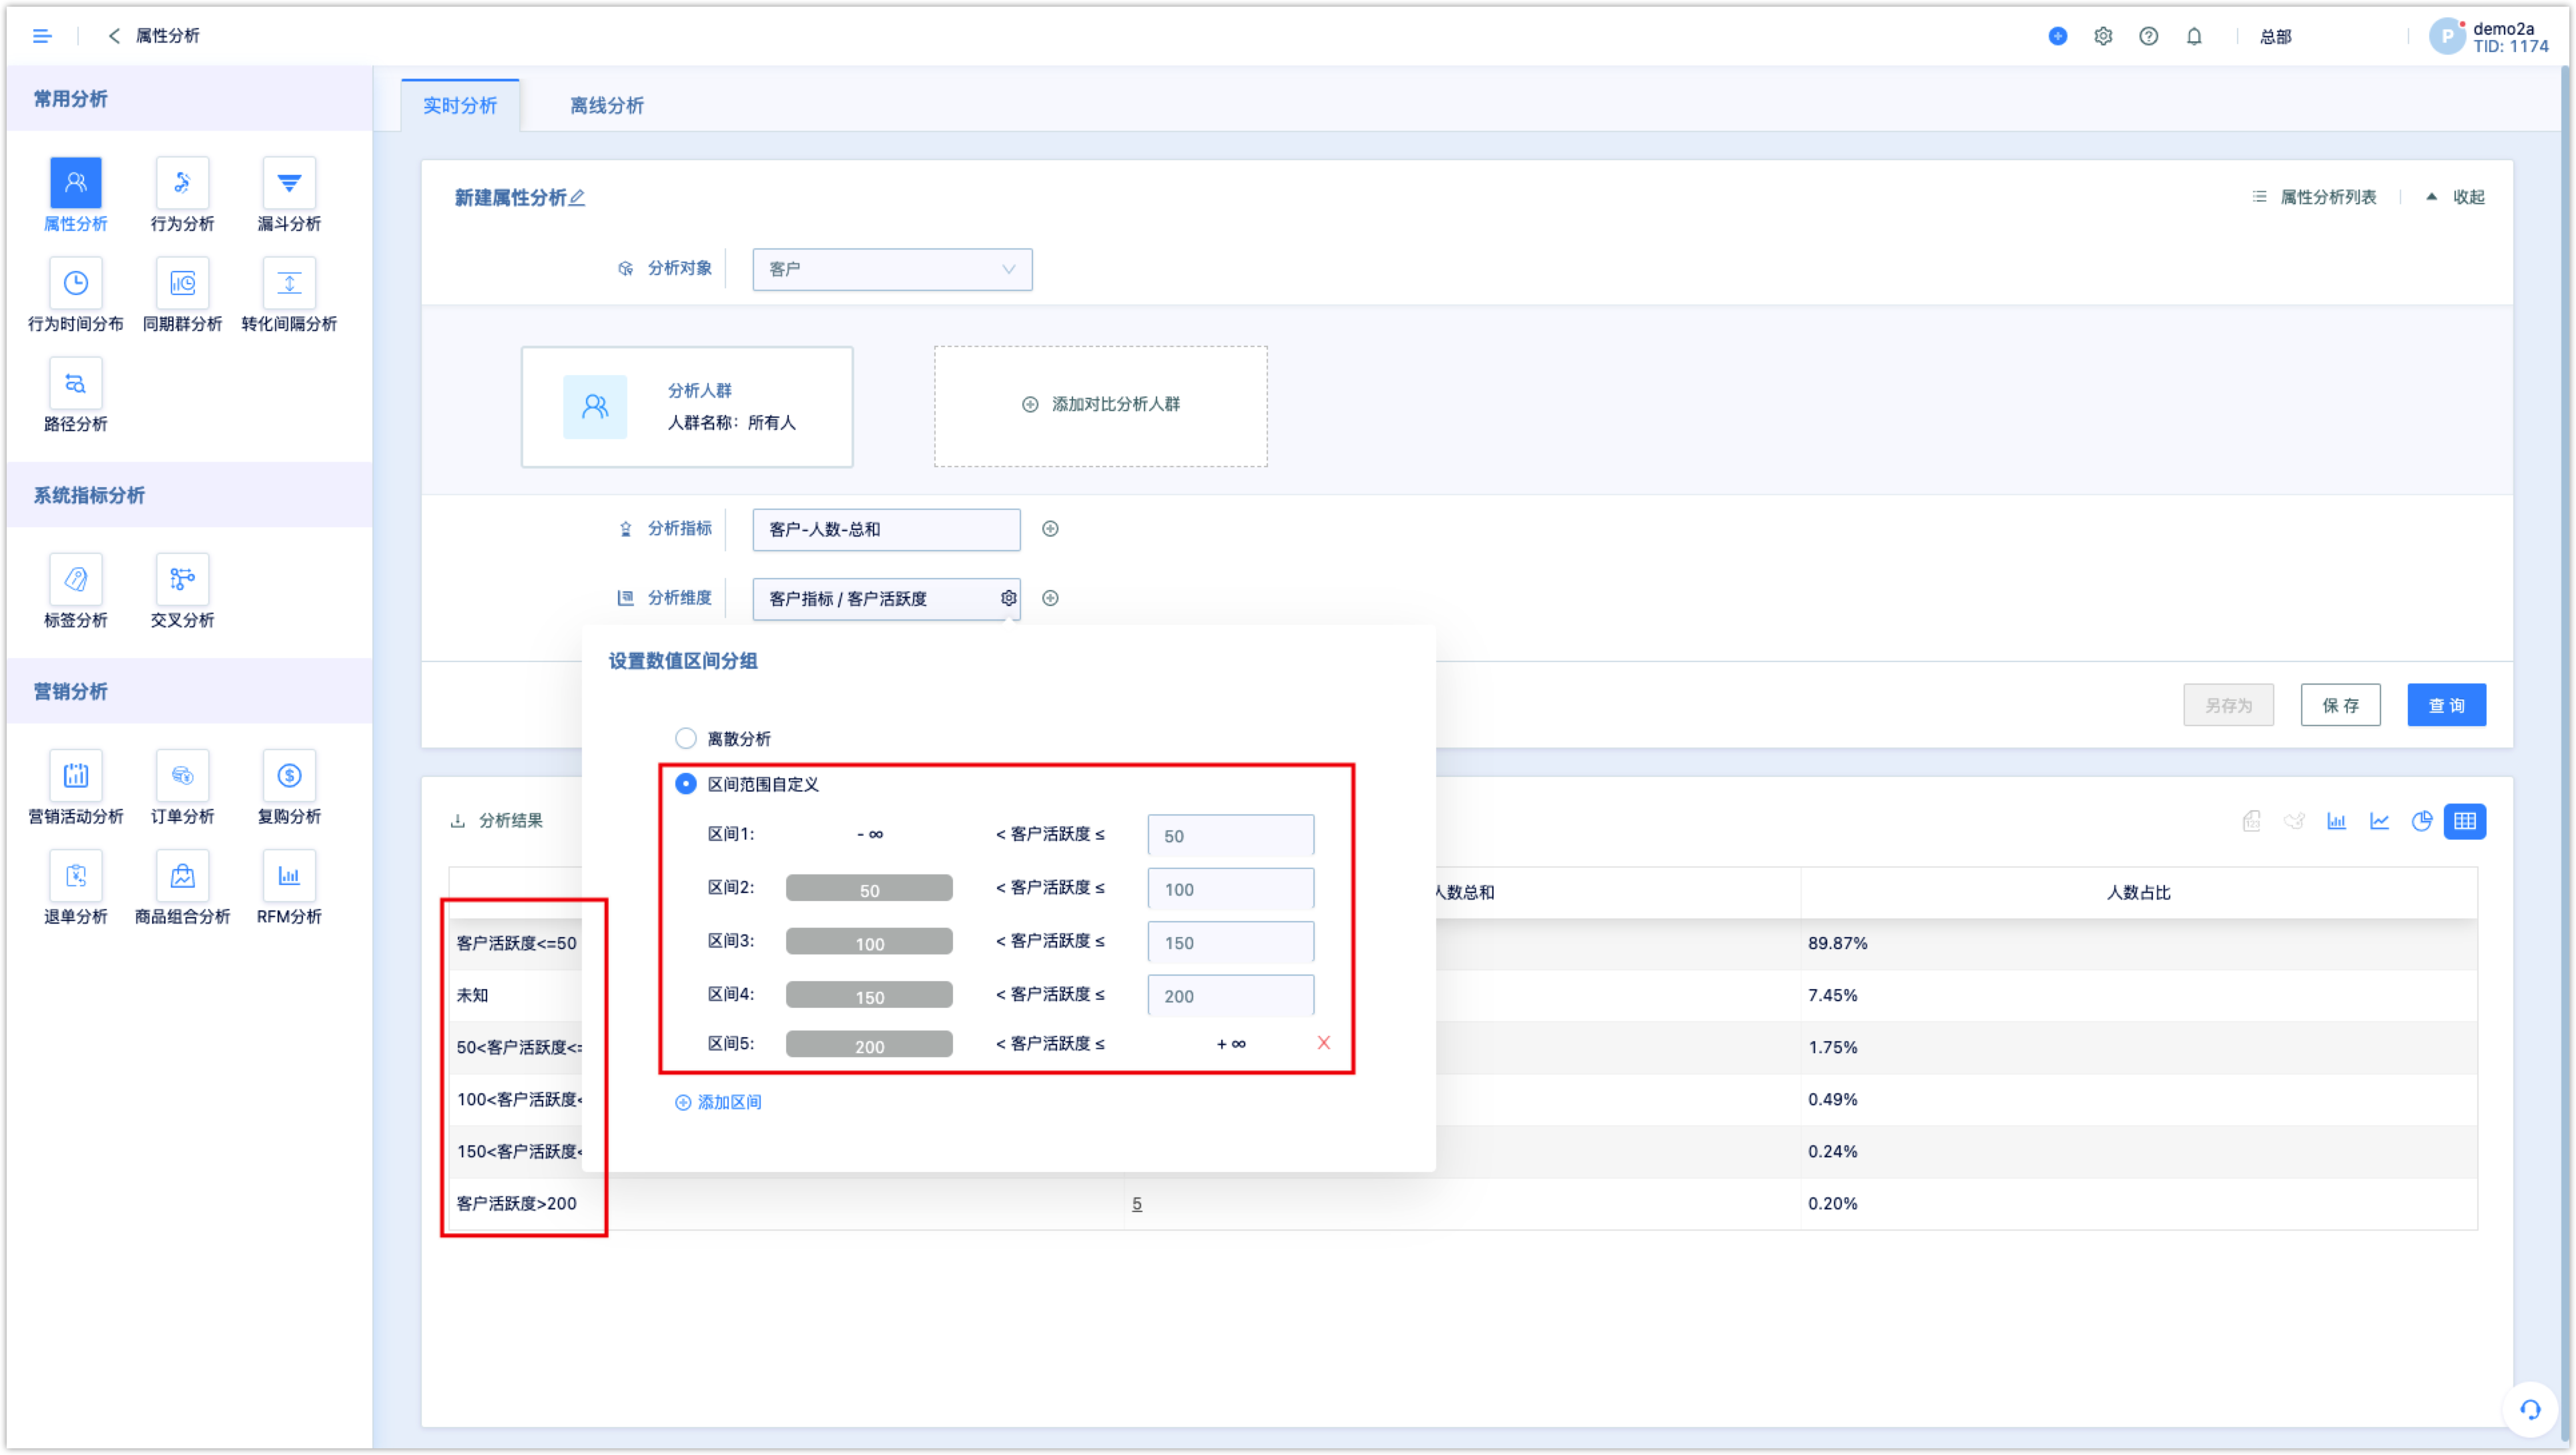
Task: Switch to the 离线分析 tab
Action: point(606,105)
